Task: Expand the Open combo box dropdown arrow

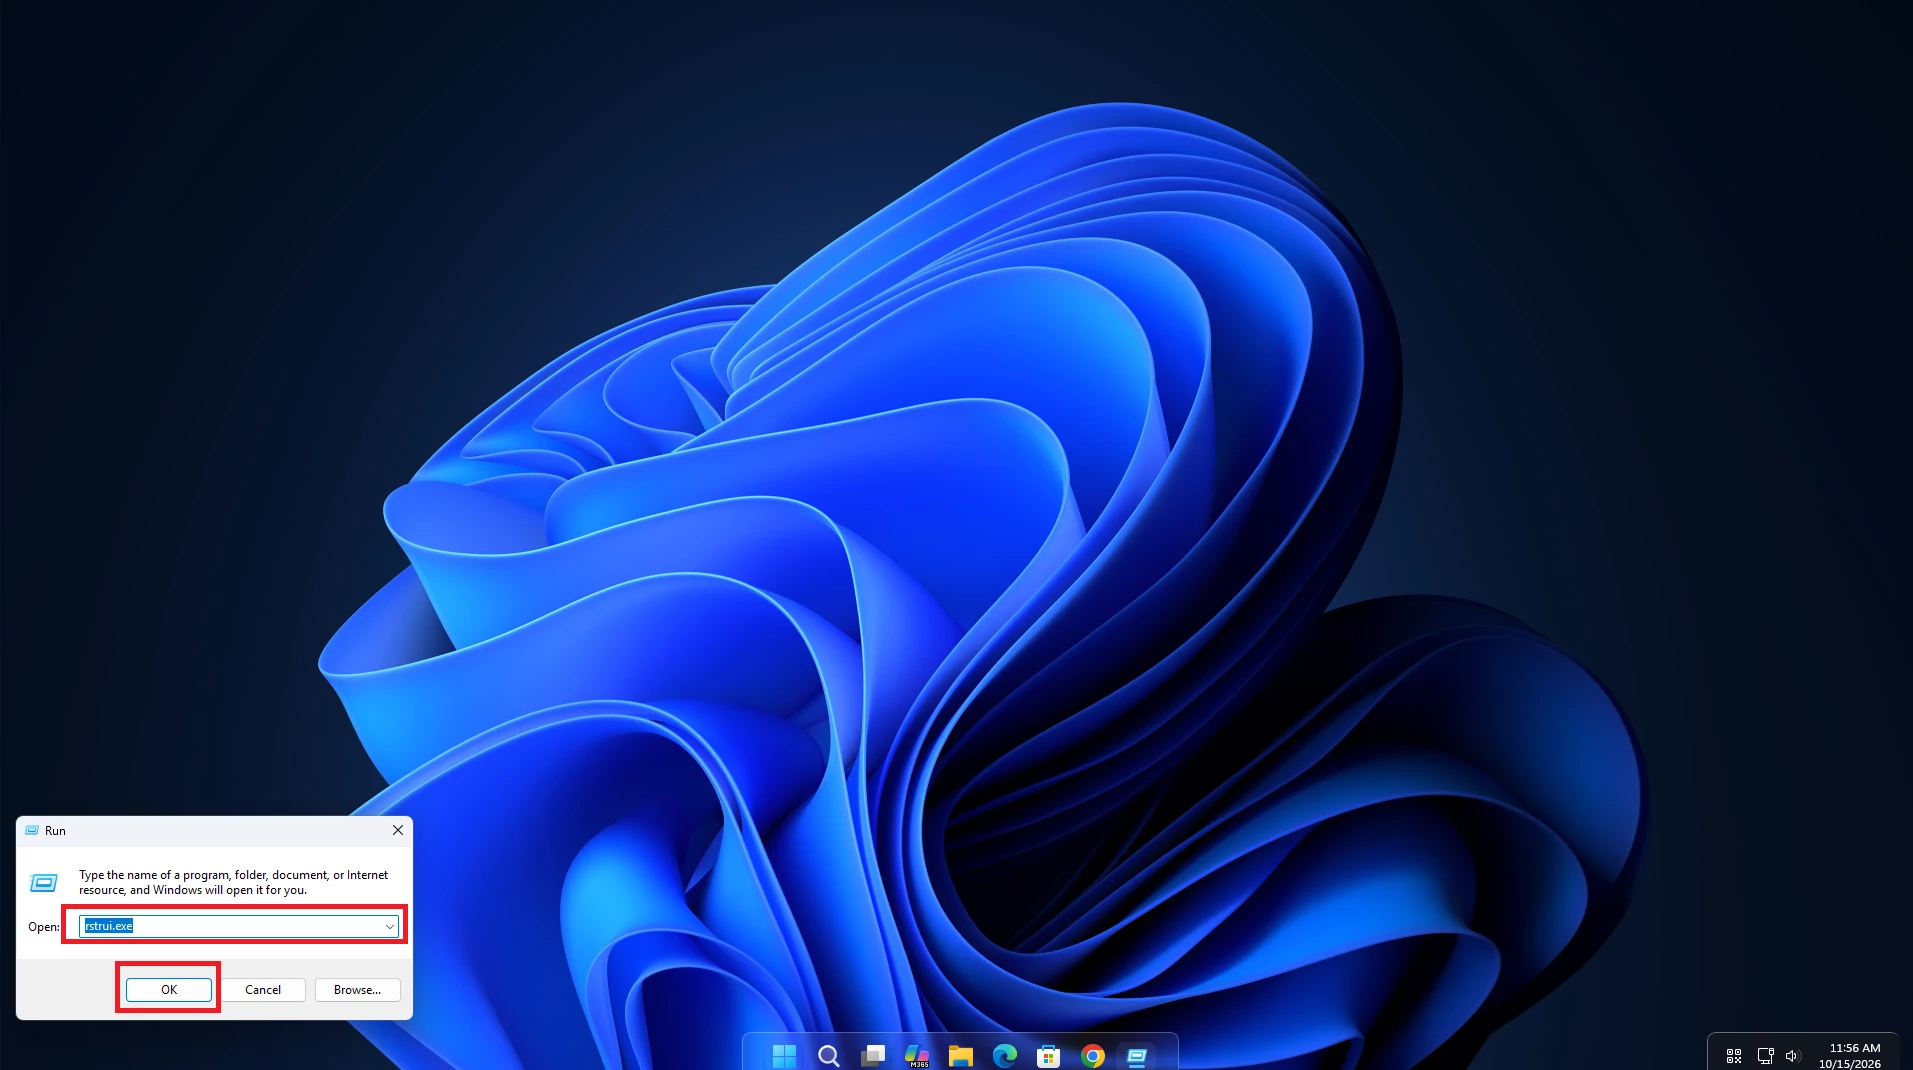Action: tap(389, 926)
